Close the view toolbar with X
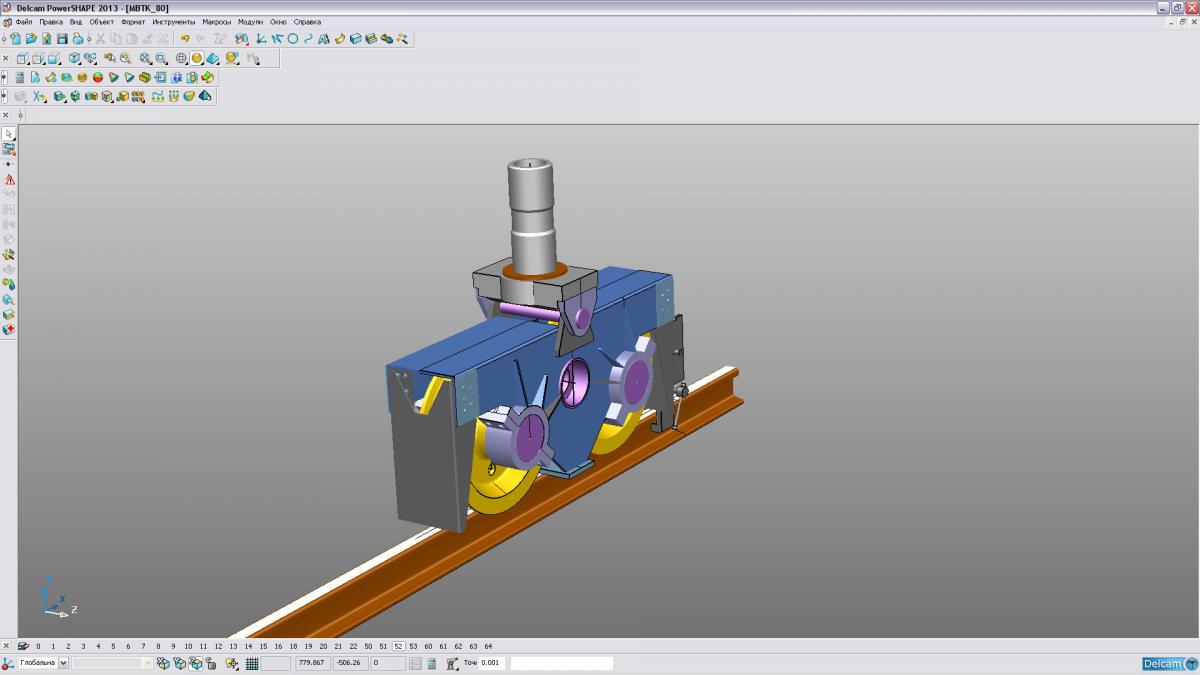 click(6, 59)
